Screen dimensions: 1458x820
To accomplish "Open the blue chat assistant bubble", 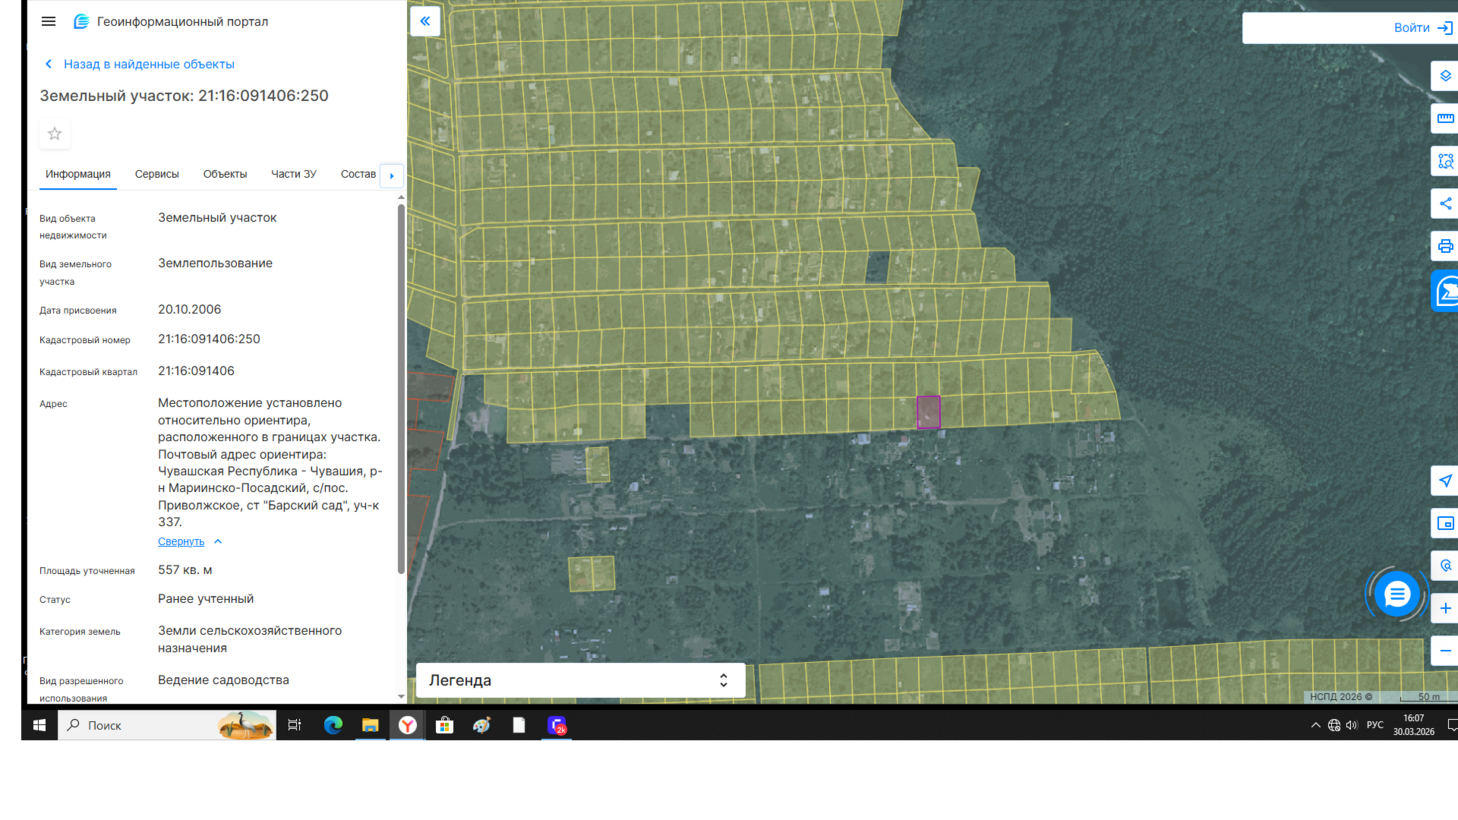I will [1396, 595].
